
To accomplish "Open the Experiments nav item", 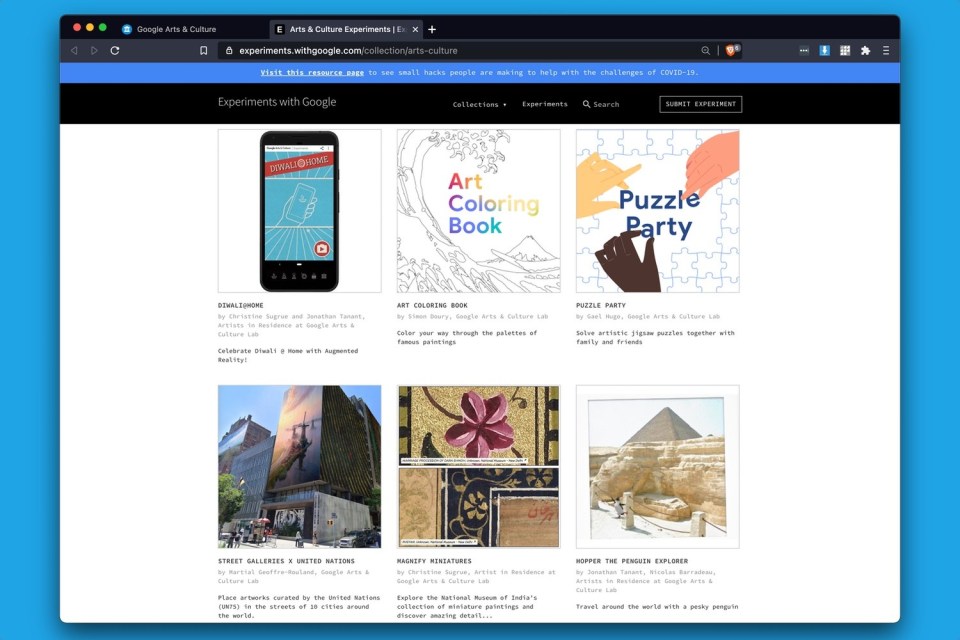I will [x=544, y=104].
